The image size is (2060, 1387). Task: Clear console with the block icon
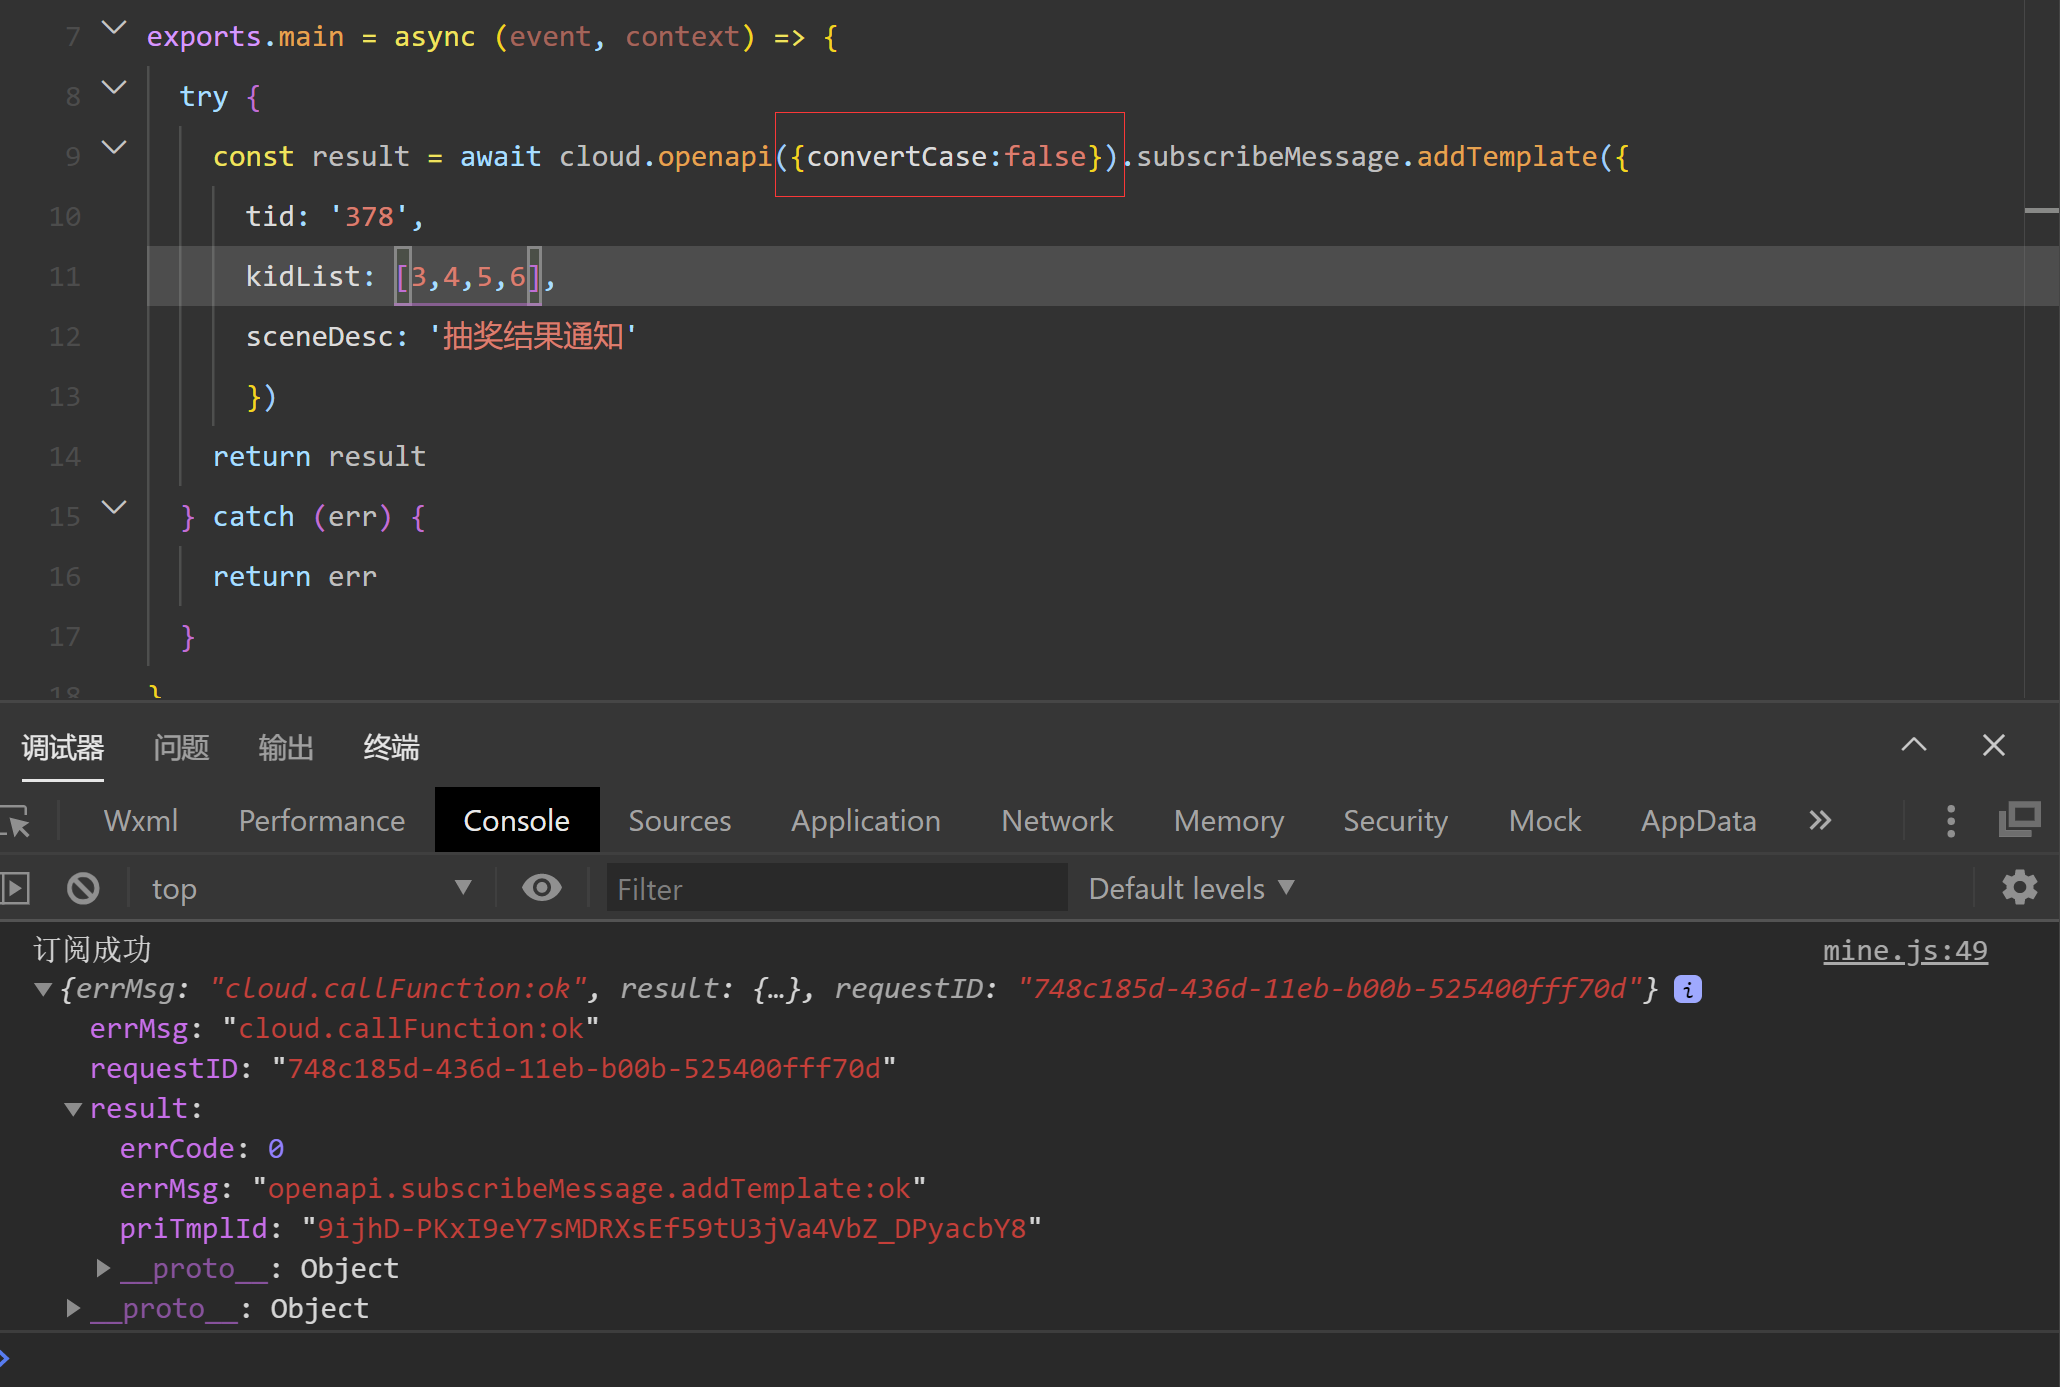83,888
